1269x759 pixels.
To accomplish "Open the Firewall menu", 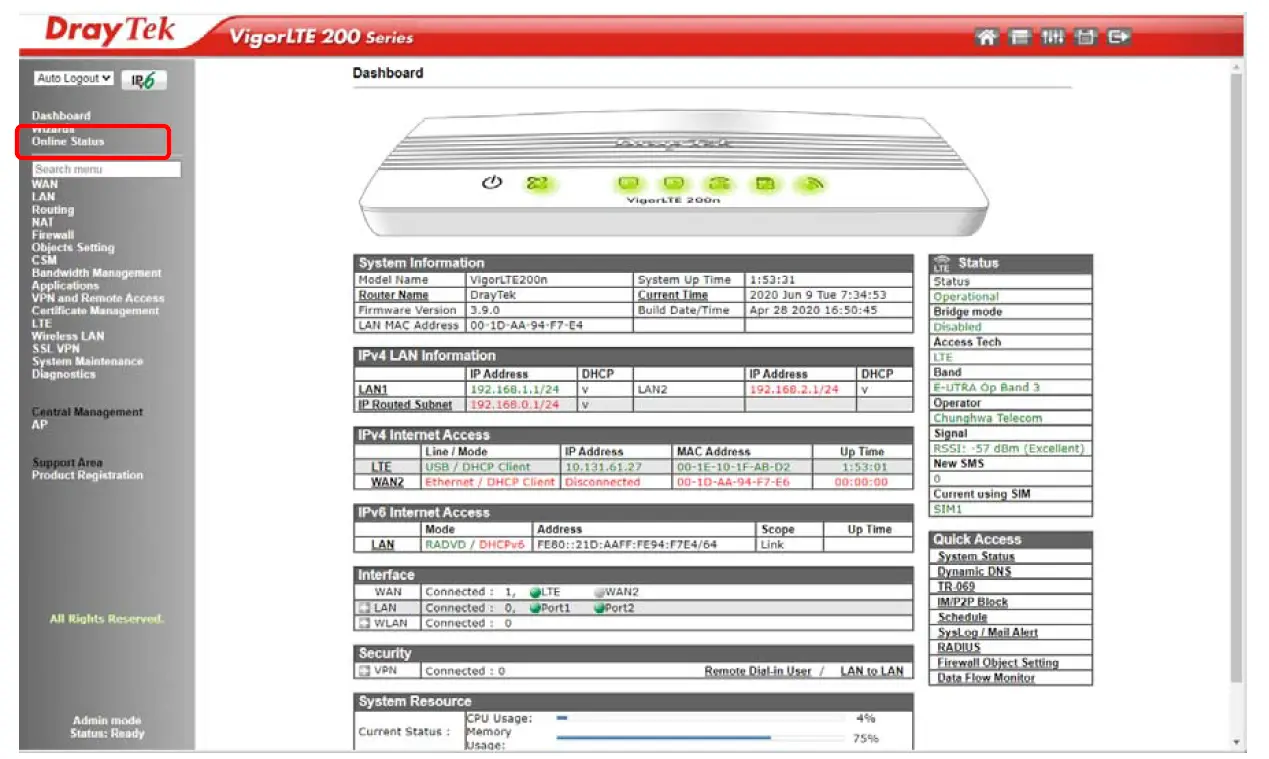I will point(52,235).
